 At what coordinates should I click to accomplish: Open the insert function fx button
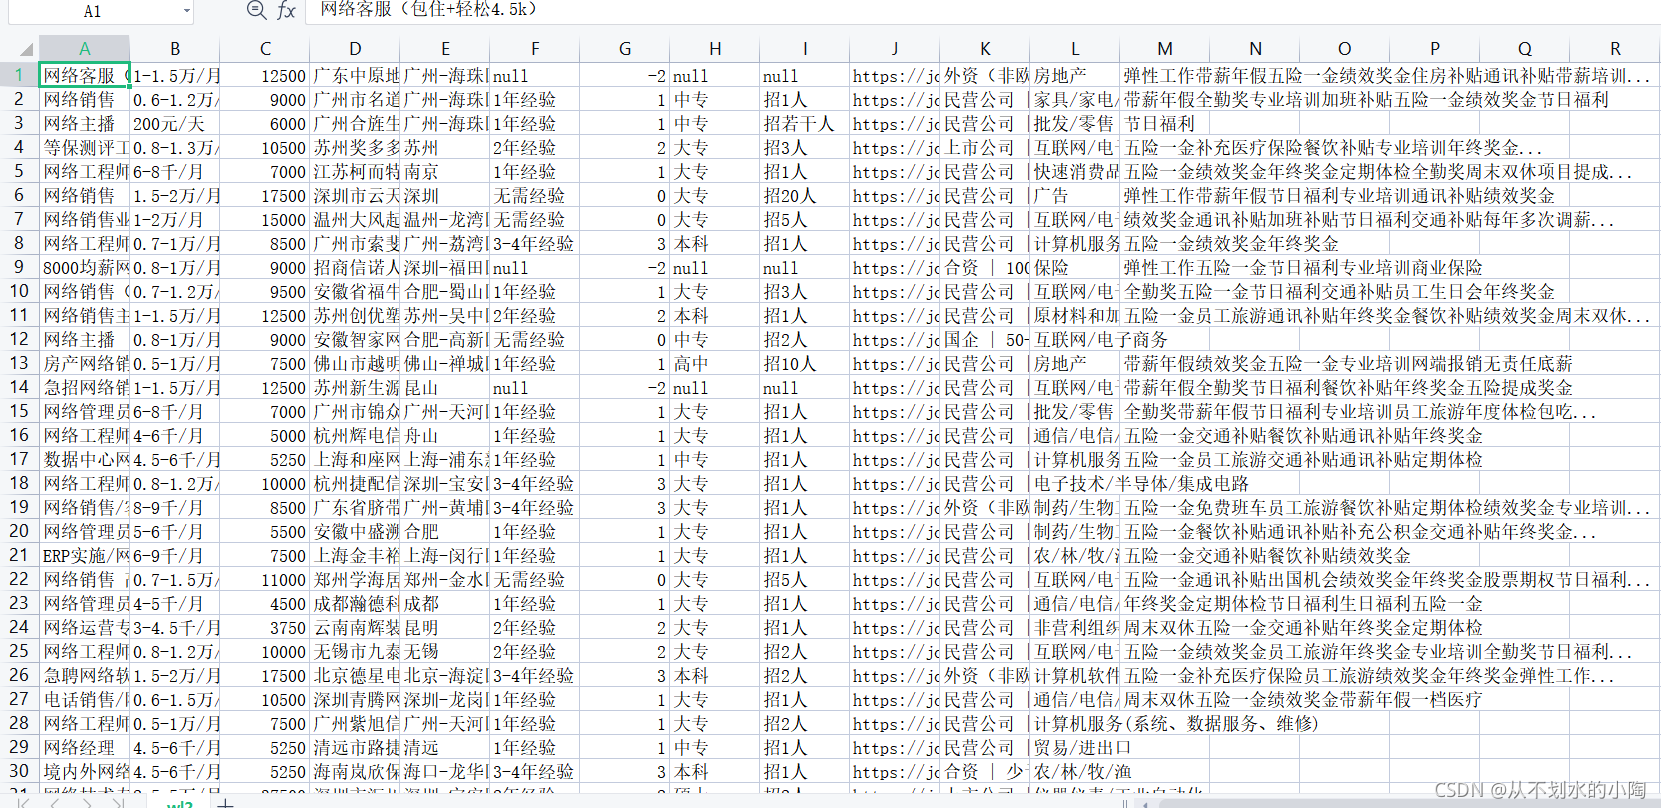(x=286, y=10)
